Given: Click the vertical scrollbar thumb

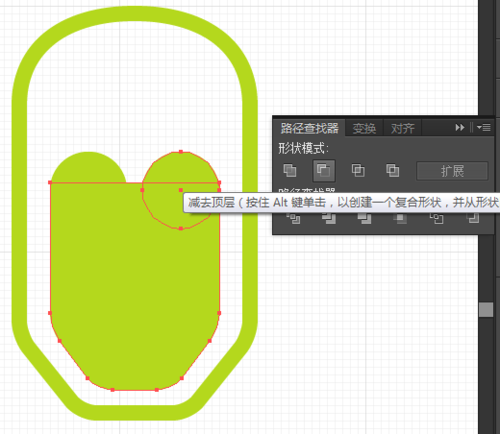Looking at the screenshot, I should click(x=486, y=309).
